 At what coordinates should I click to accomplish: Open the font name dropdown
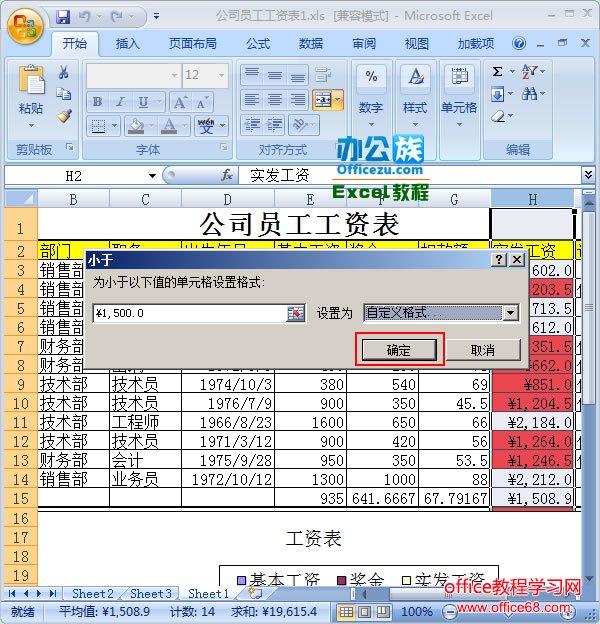point(174,75)
